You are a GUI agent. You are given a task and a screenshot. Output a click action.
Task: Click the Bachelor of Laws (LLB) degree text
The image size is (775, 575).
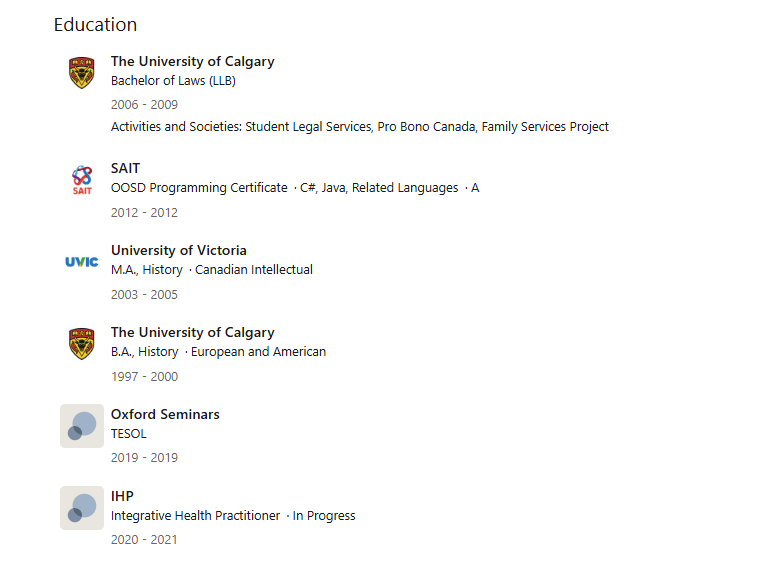coord(173,81)
